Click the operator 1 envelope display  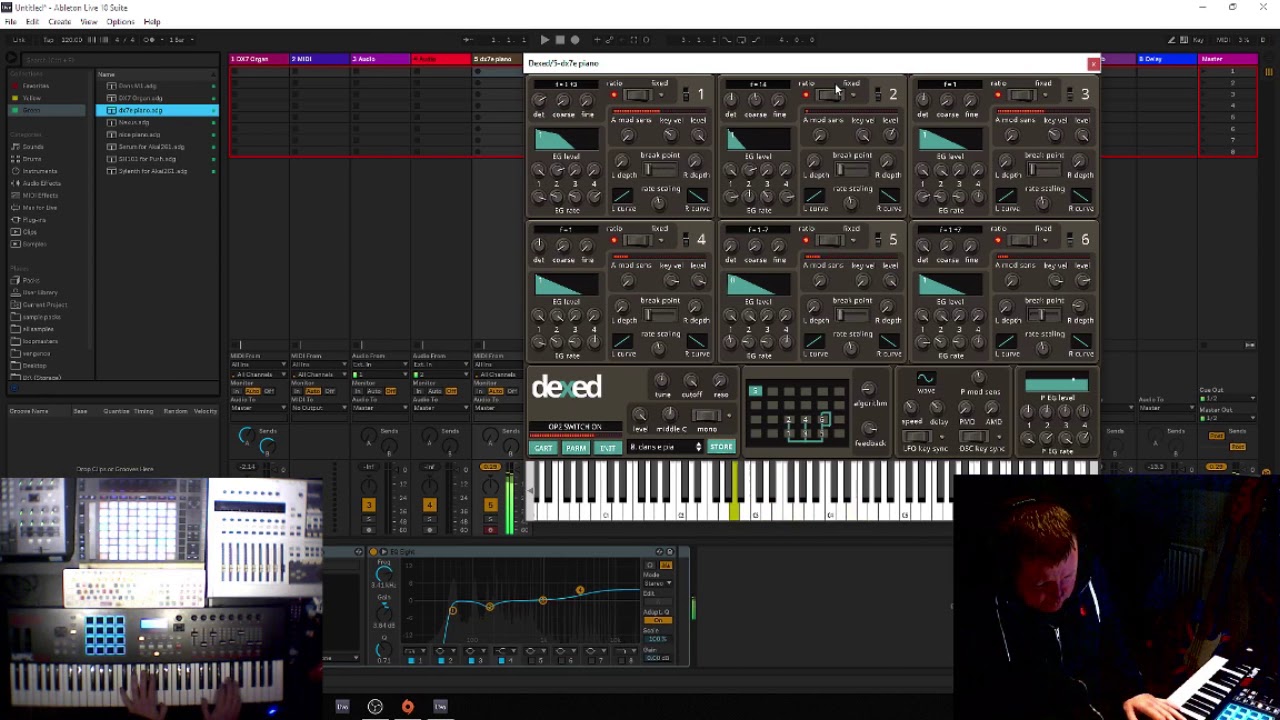point(565,140)
